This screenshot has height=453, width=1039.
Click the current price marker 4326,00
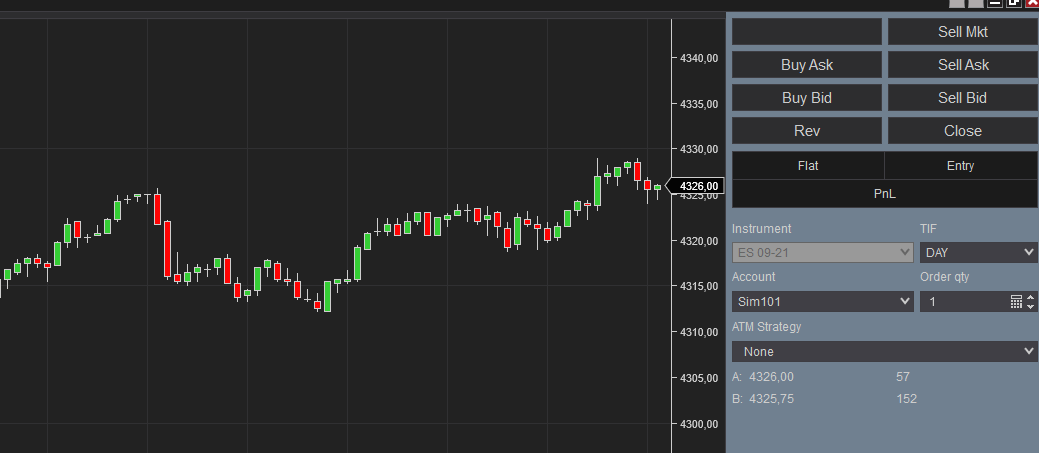[699, 186]
